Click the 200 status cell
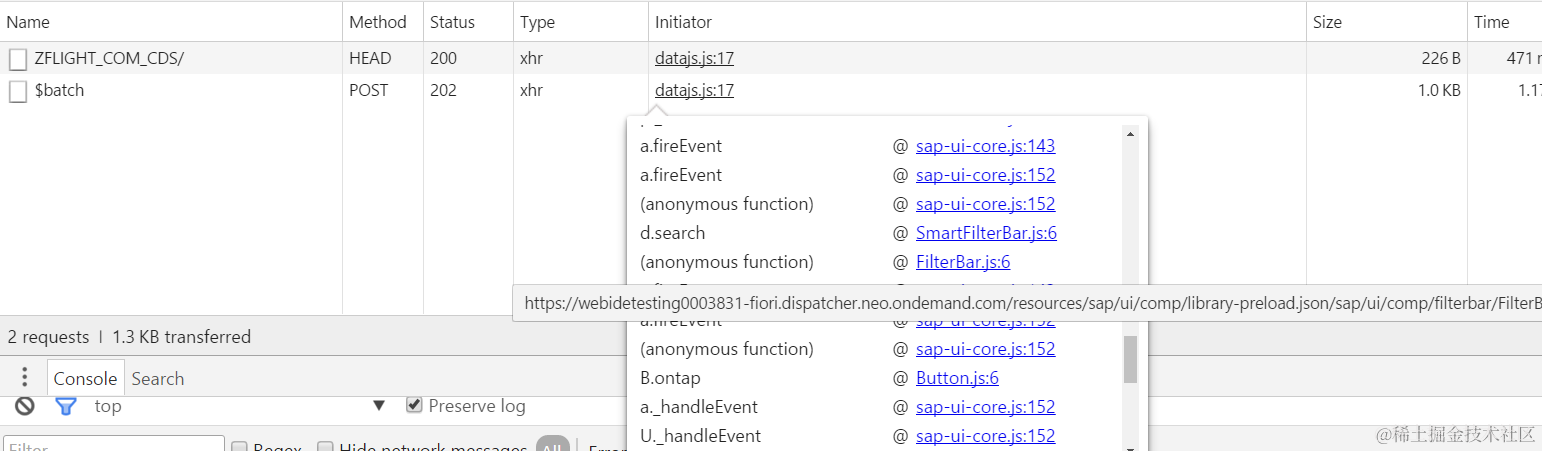The width and height of the screenshot is (1542, 451). click(x=443, y=59)
